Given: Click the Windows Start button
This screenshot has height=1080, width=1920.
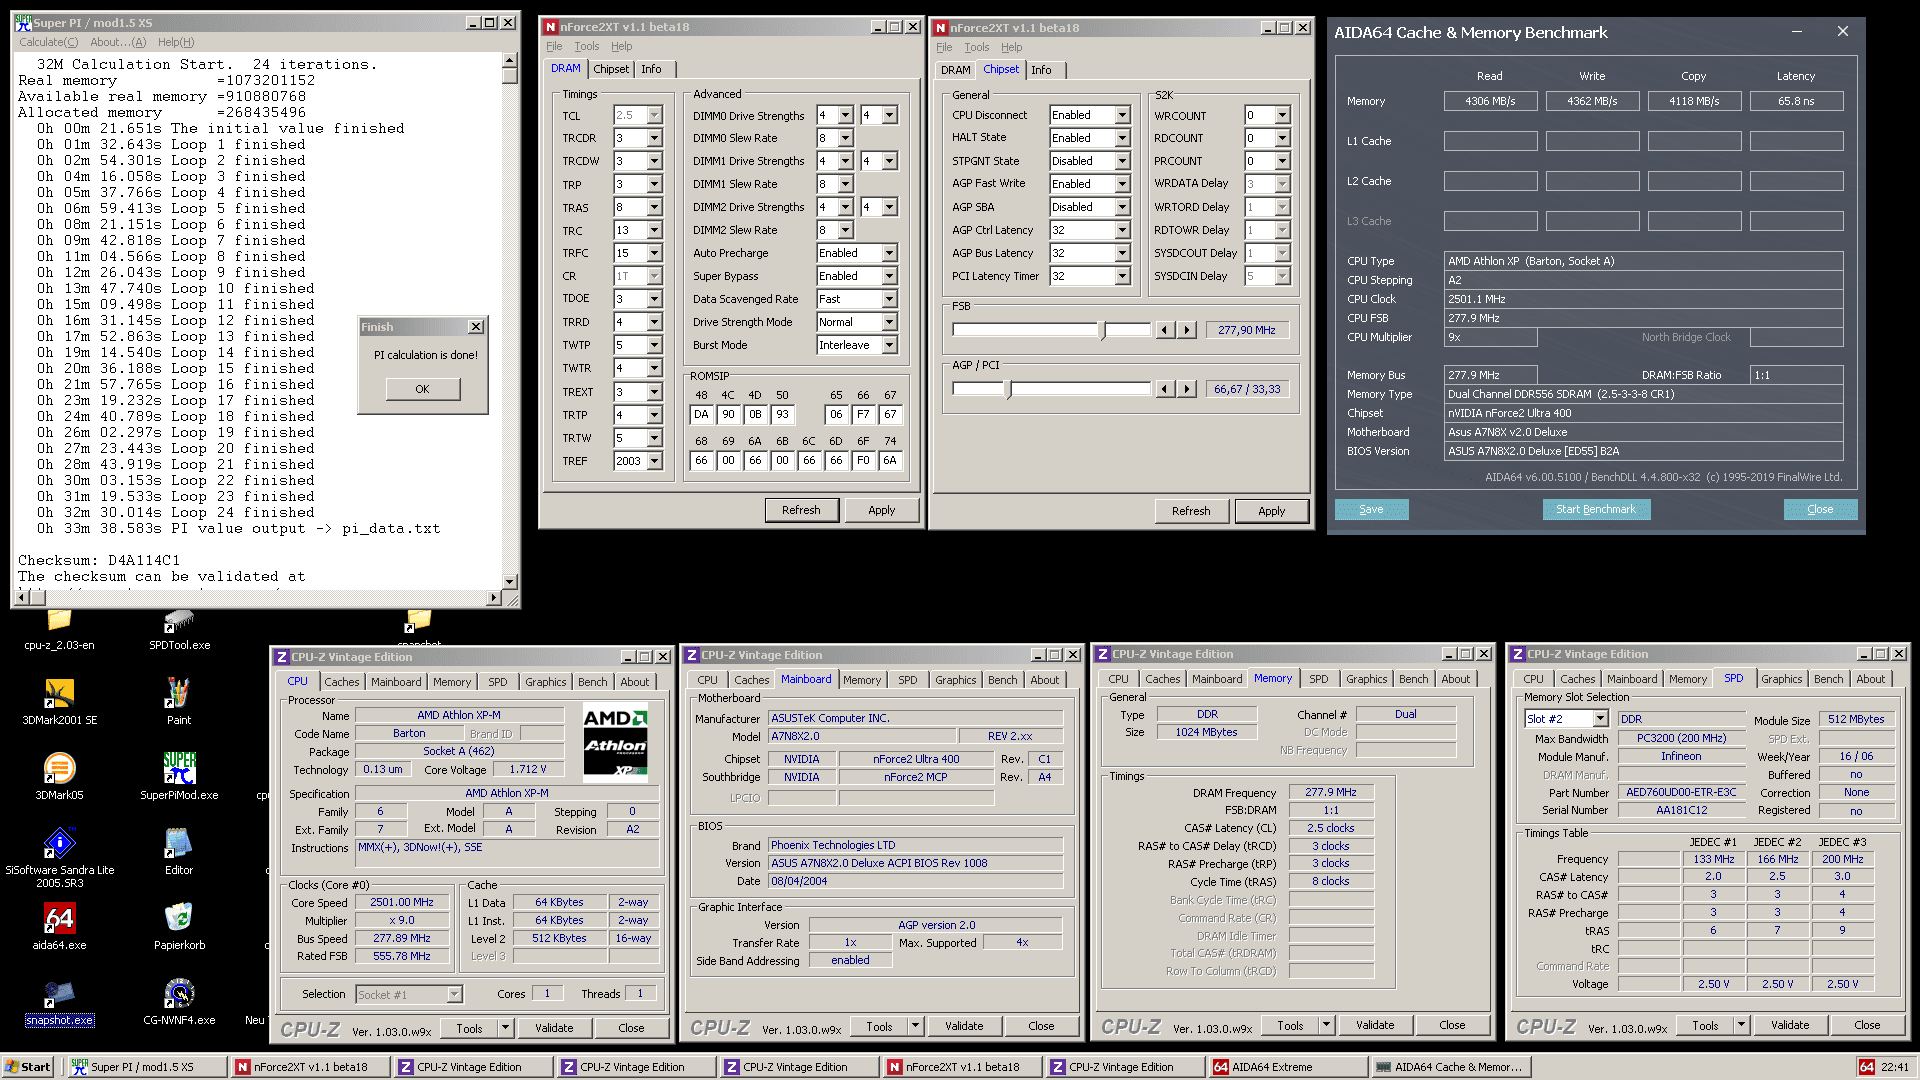Looking at the screenshot, I should [x=27, y=1067].
